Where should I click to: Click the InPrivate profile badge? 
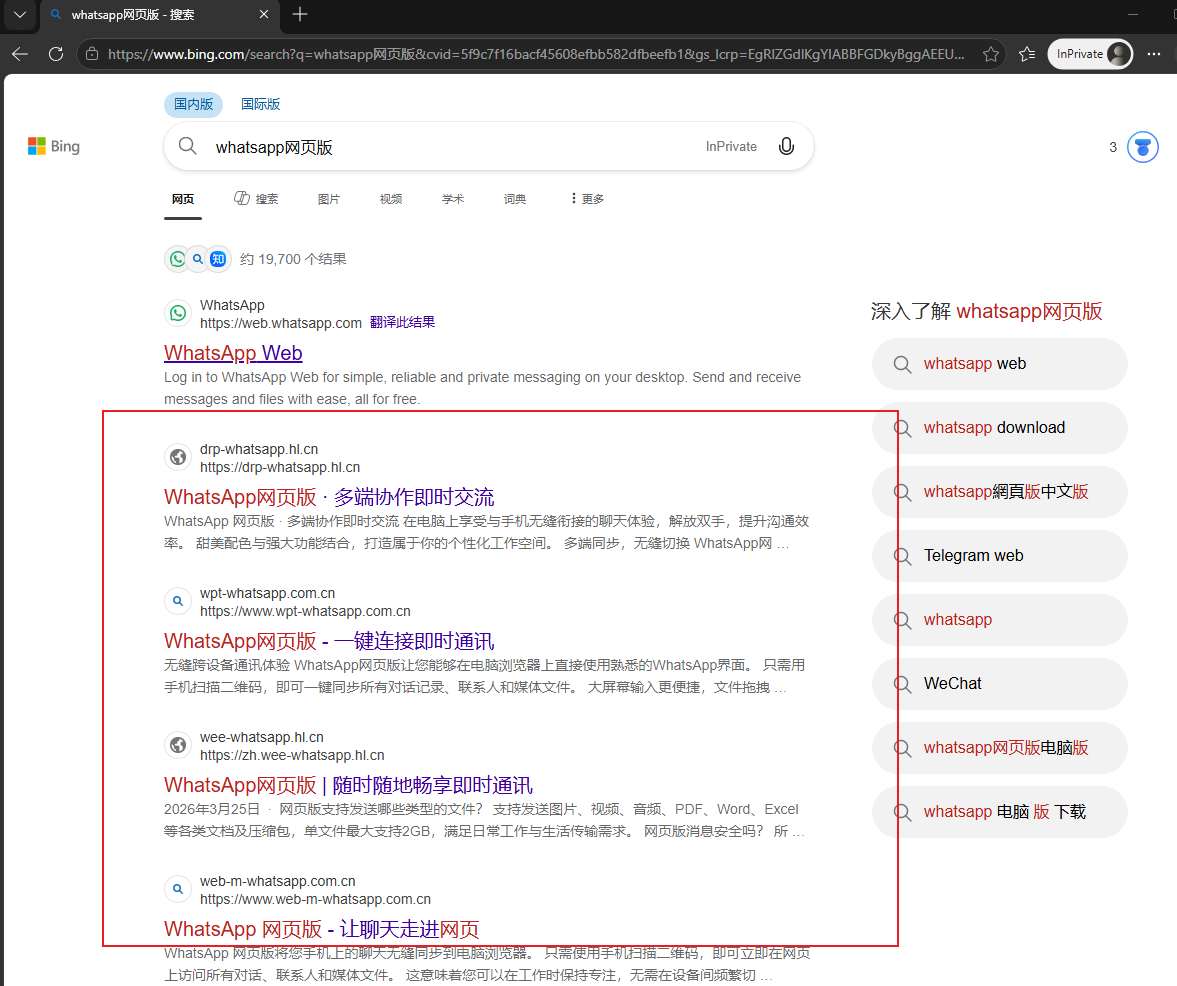1090,54
